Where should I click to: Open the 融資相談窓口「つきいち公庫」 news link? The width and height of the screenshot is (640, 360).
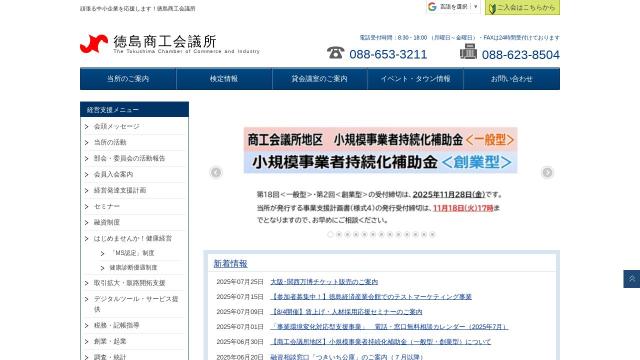click(346, 357)
